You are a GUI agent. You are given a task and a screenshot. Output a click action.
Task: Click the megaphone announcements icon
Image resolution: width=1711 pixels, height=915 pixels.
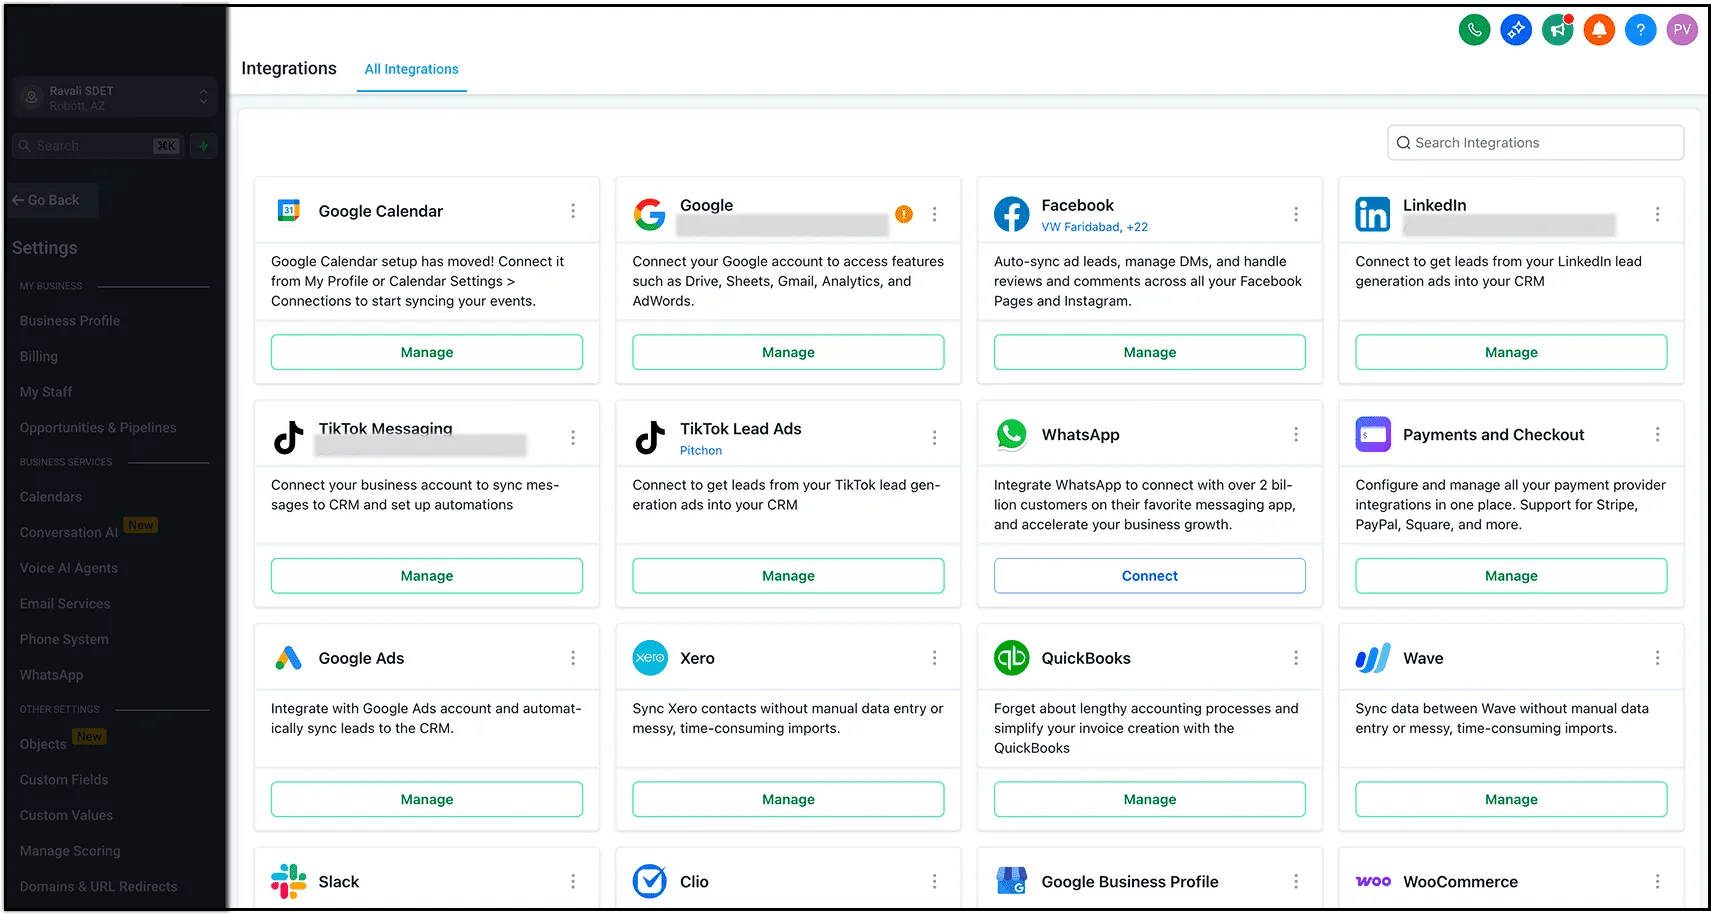pyautogui.click(x=1557, y=30)
